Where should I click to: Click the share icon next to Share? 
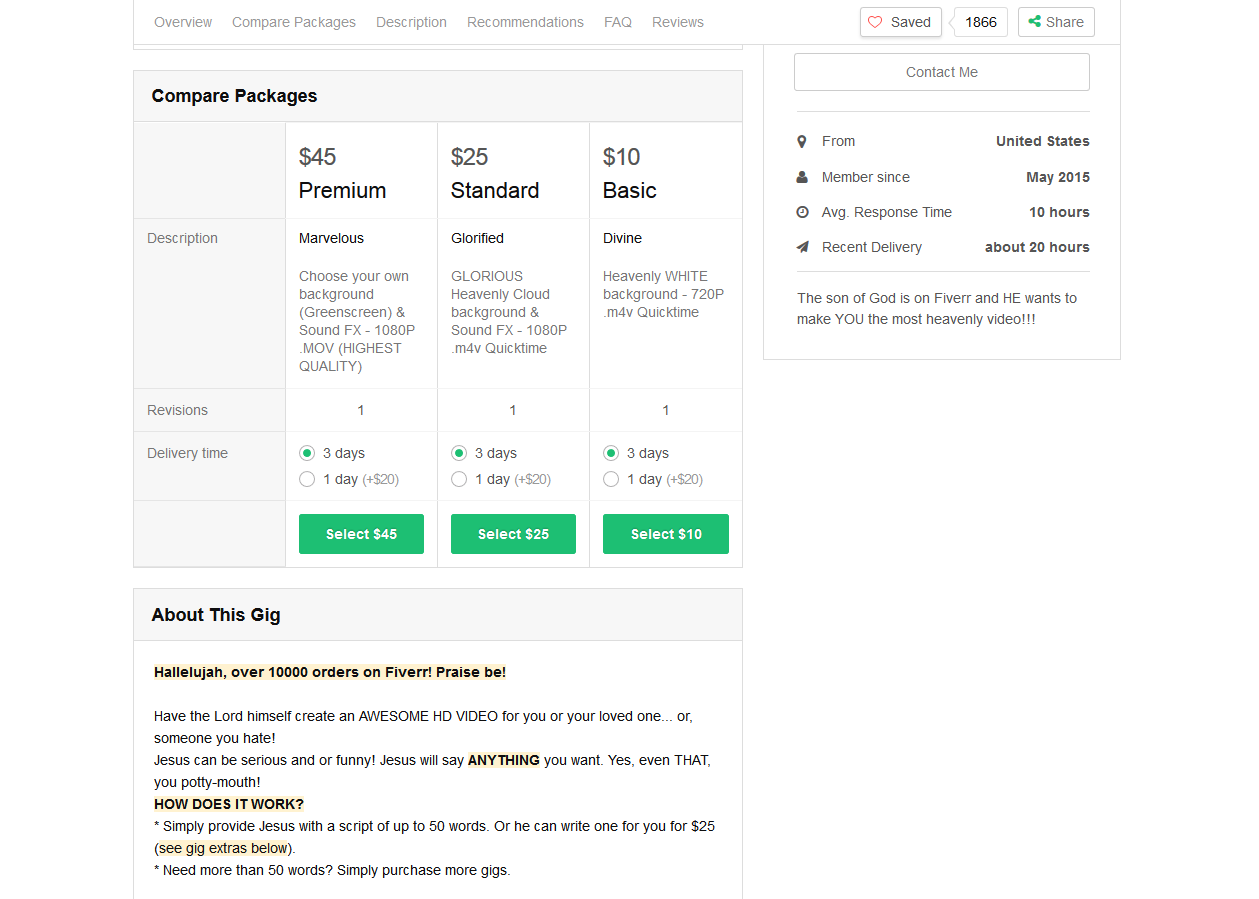click(1035, 22)
